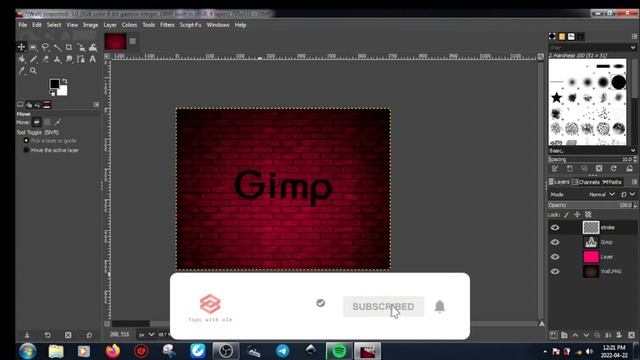The image size is (640, 360).
Task: Toggle lock position and size
Action: 577,214
